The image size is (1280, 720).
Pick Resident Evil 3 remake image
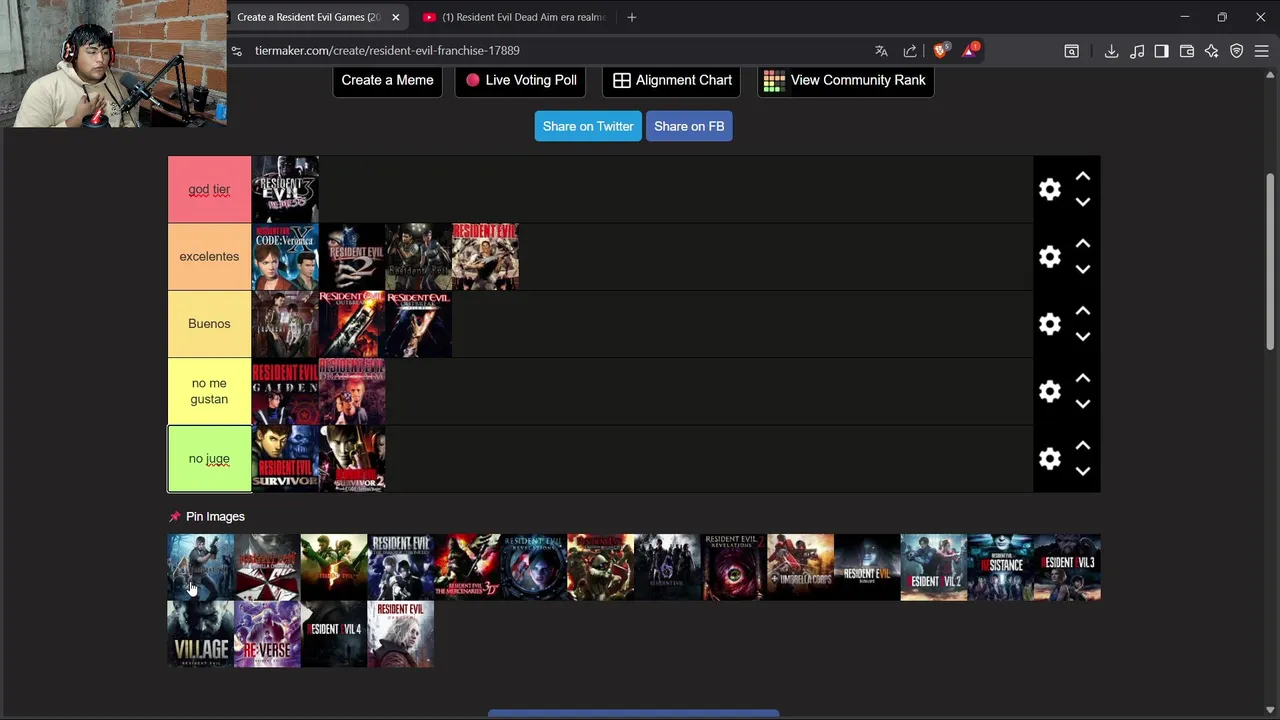1067,567
